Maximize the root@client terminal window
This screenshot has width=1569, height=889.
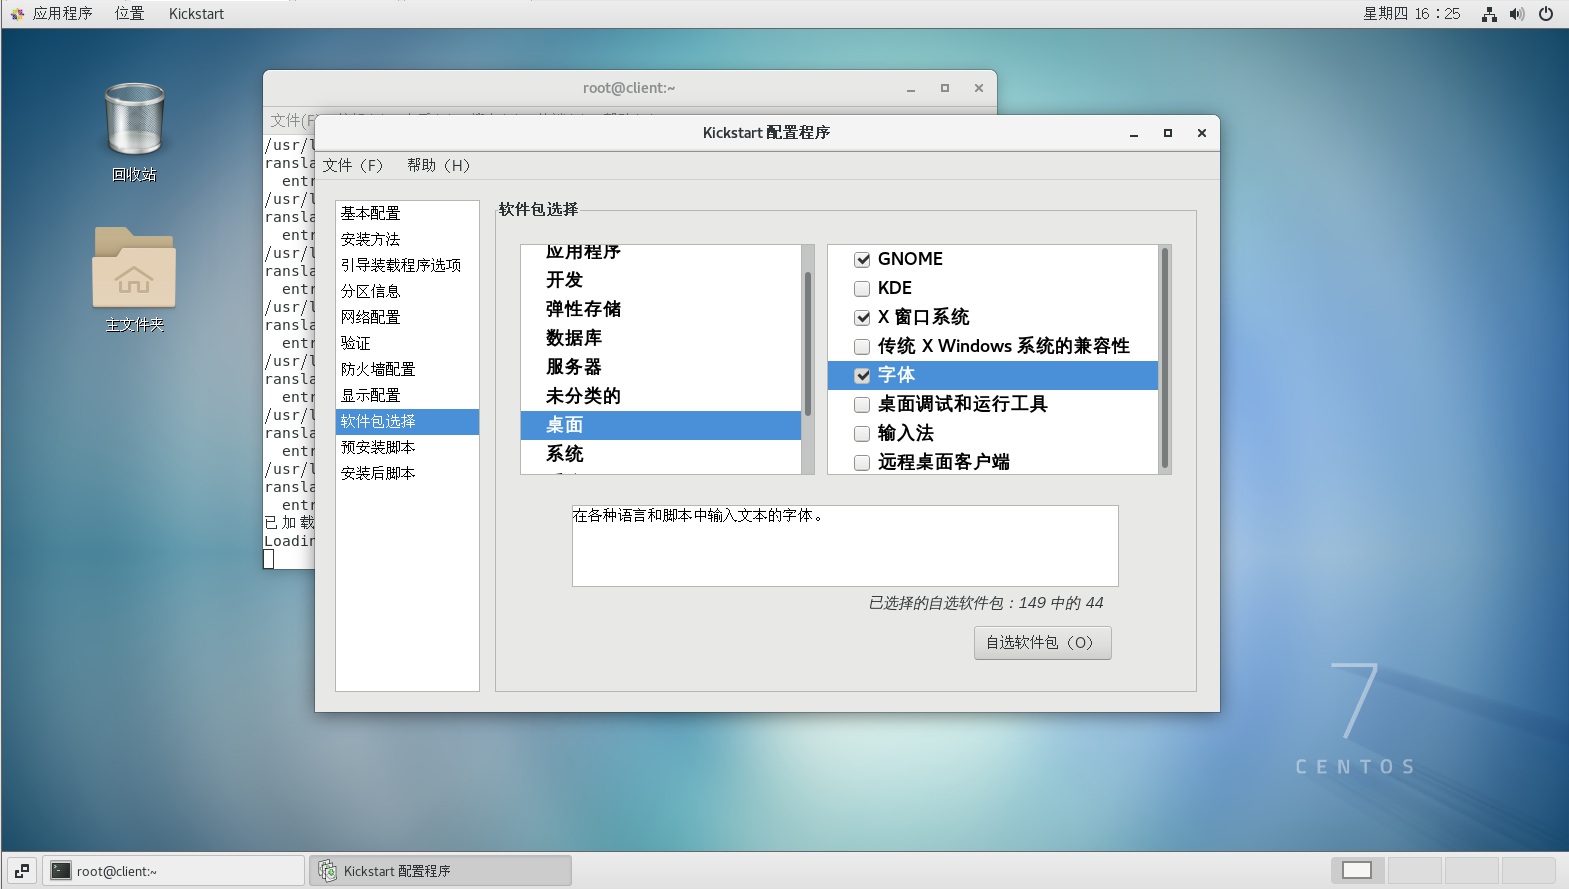pos(945,88)
